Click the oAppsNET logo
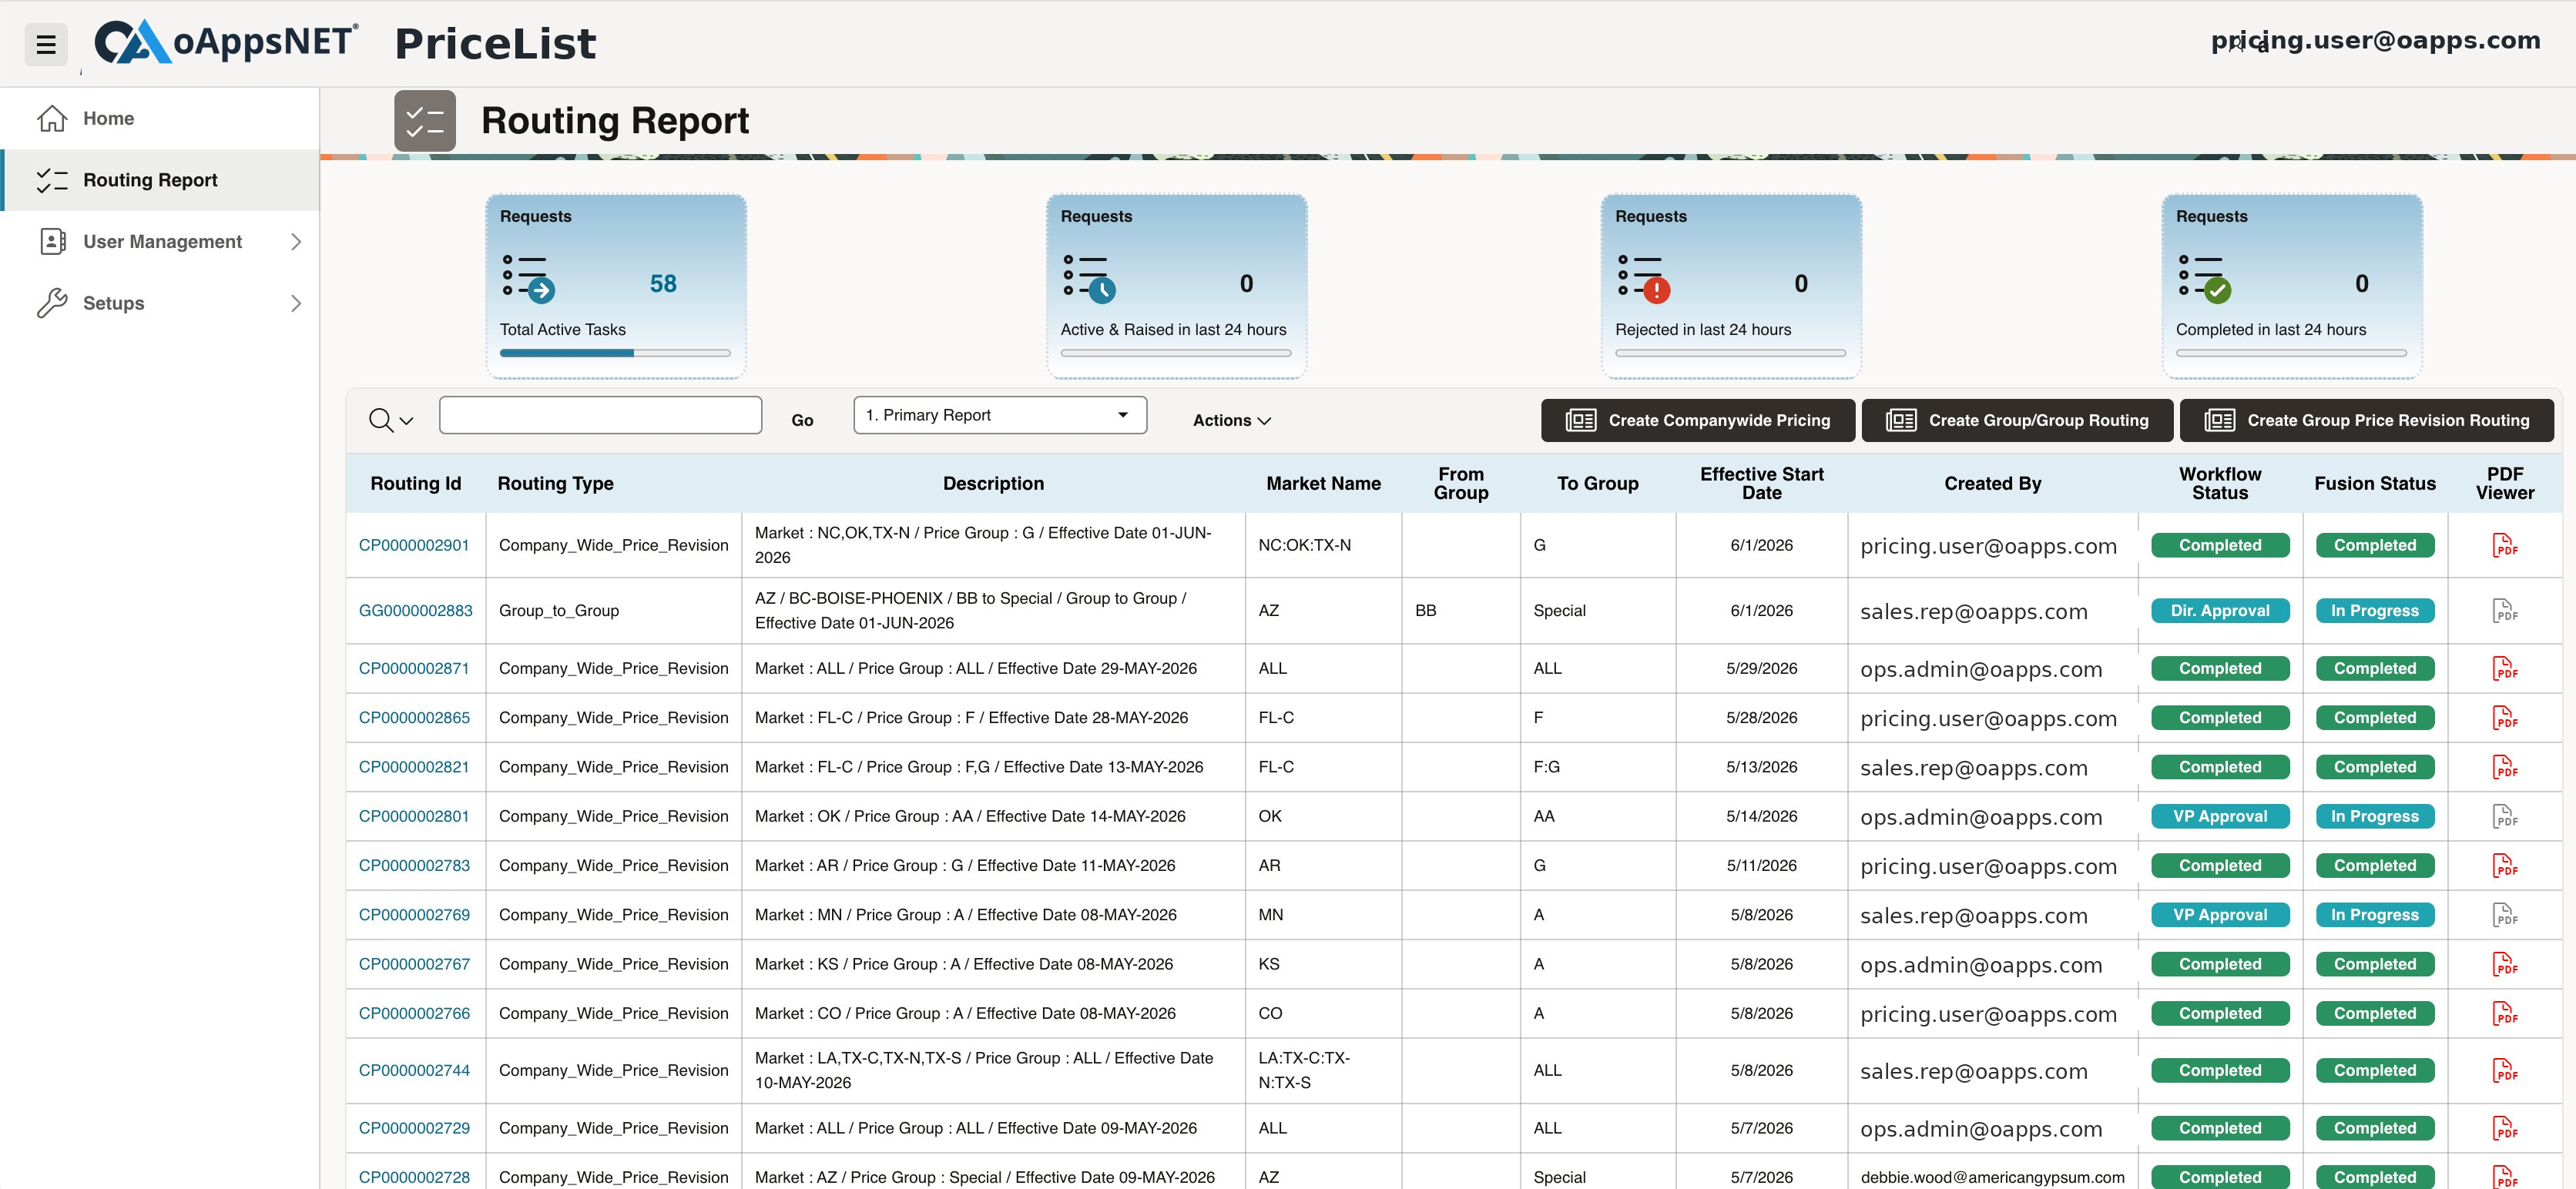The width and height of the screenshot is (2576, 1189). (x=226, y=42)
